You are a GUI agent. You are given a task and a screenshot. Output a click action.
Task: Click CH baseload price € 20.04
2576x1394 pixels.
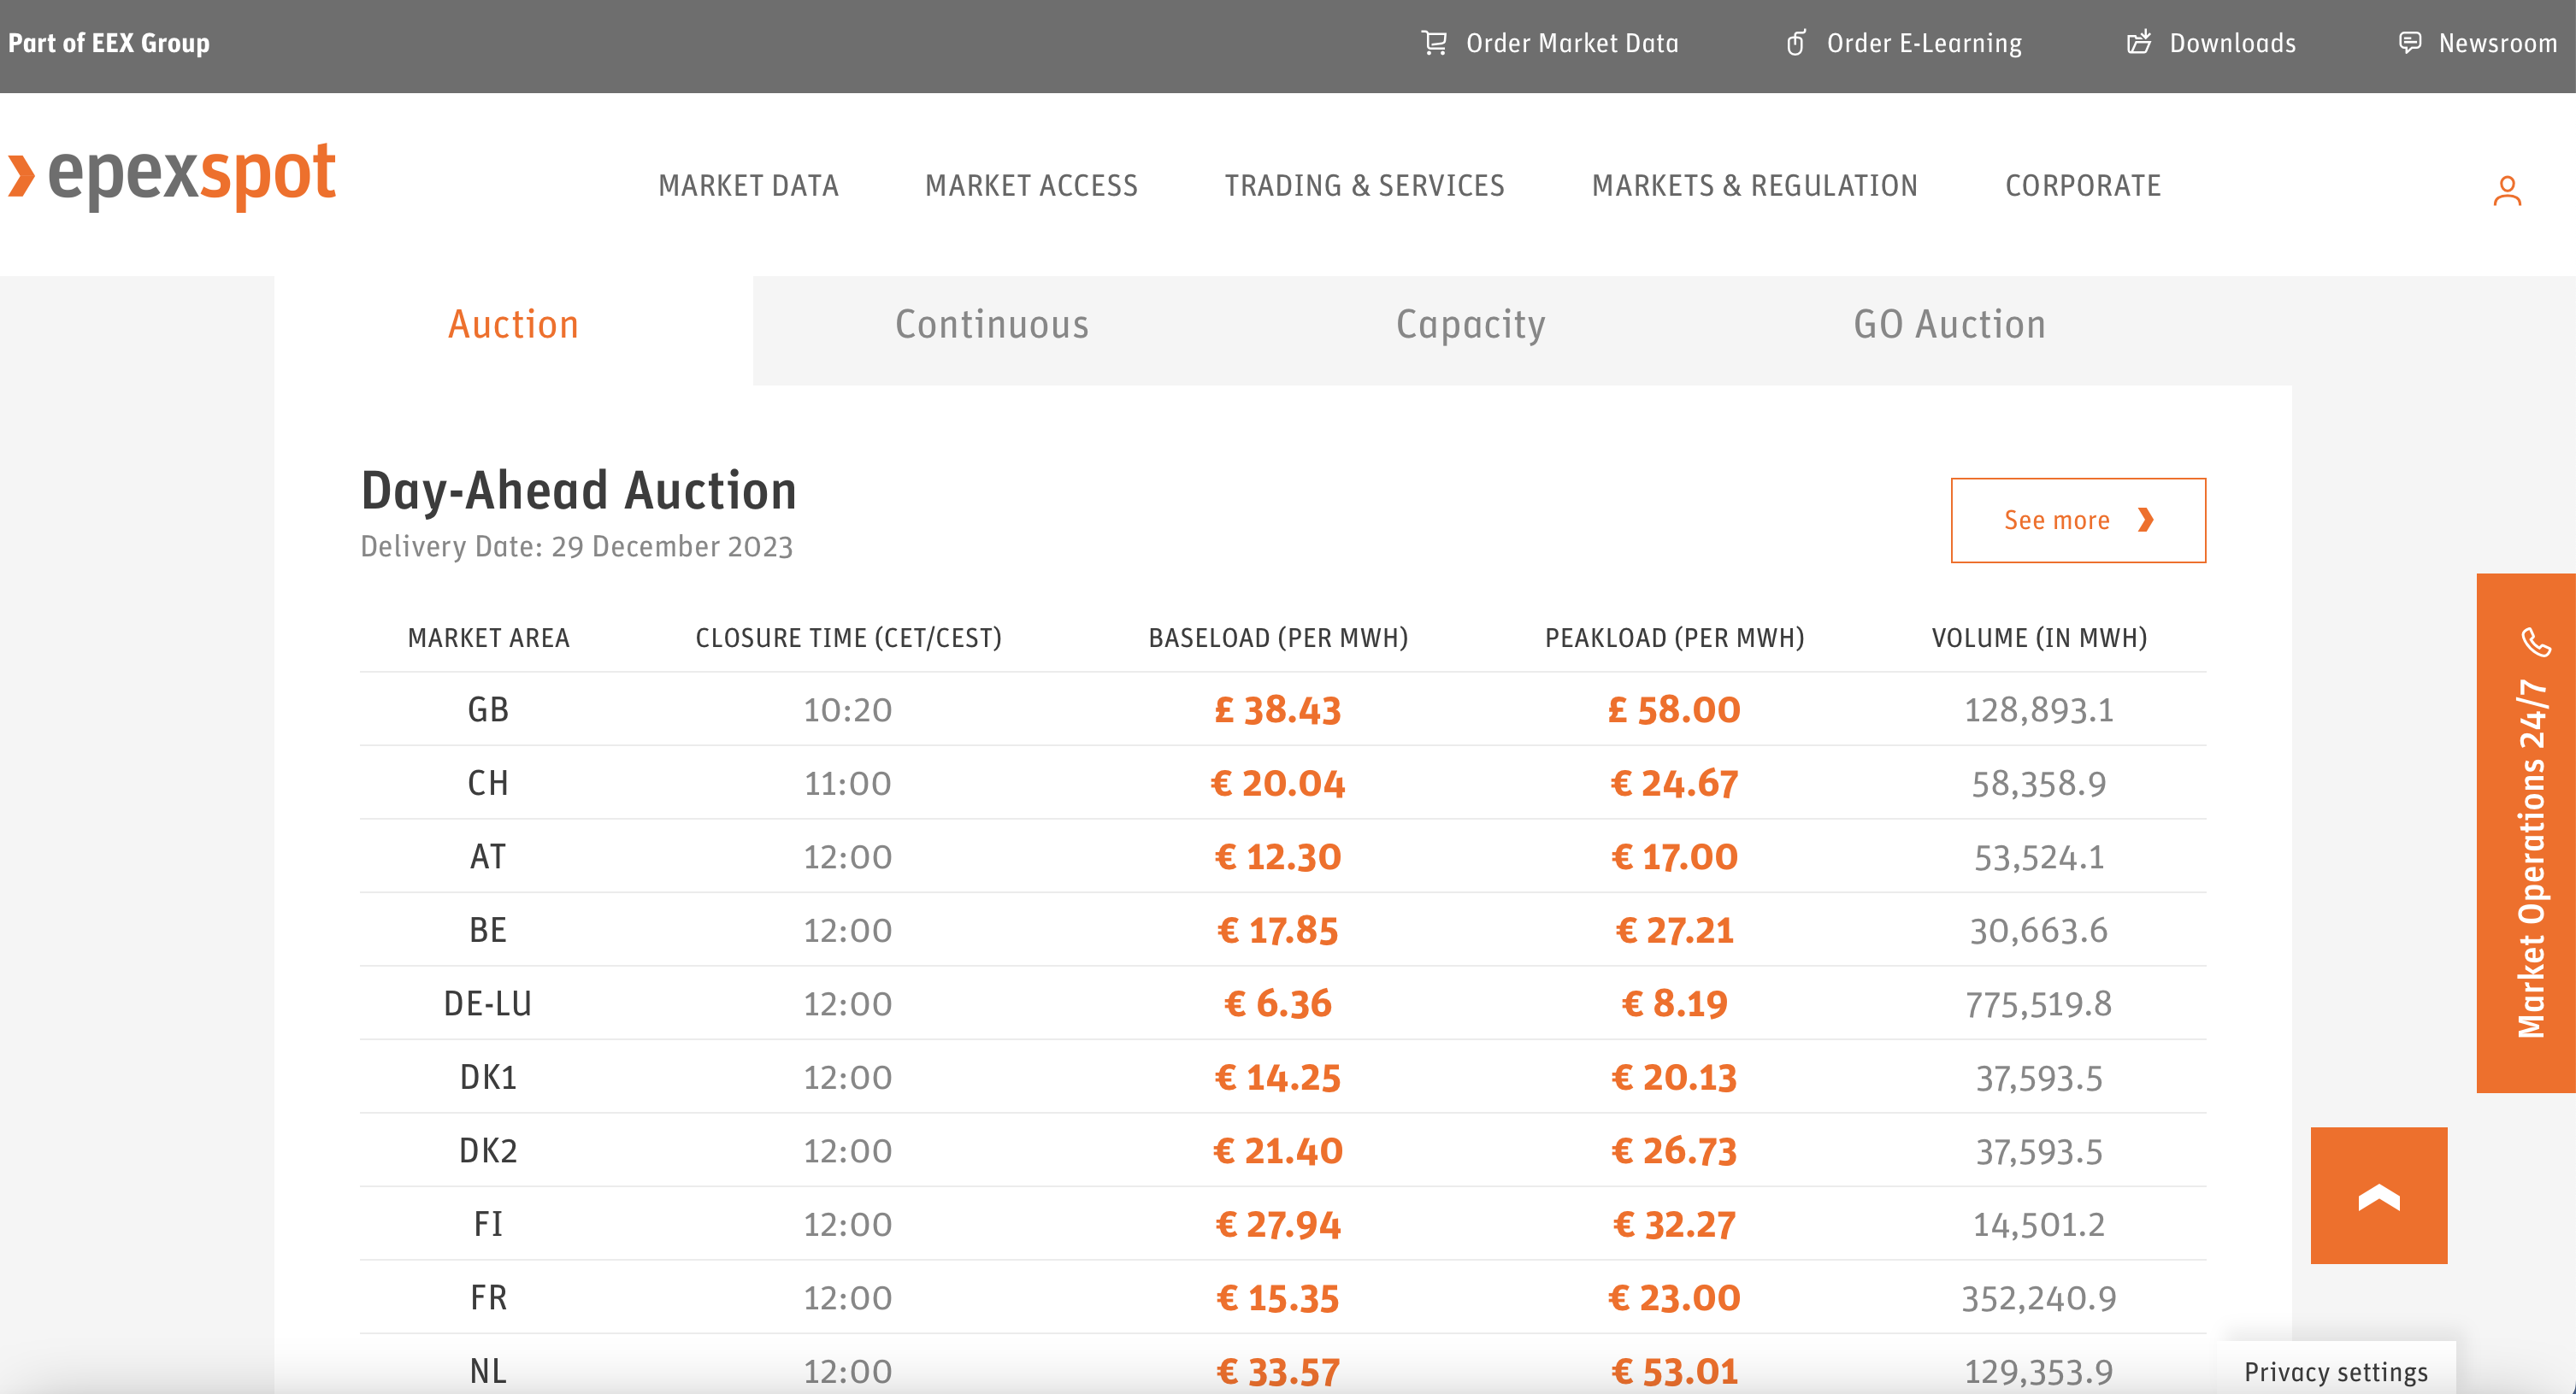click(x=1277, y=784)
